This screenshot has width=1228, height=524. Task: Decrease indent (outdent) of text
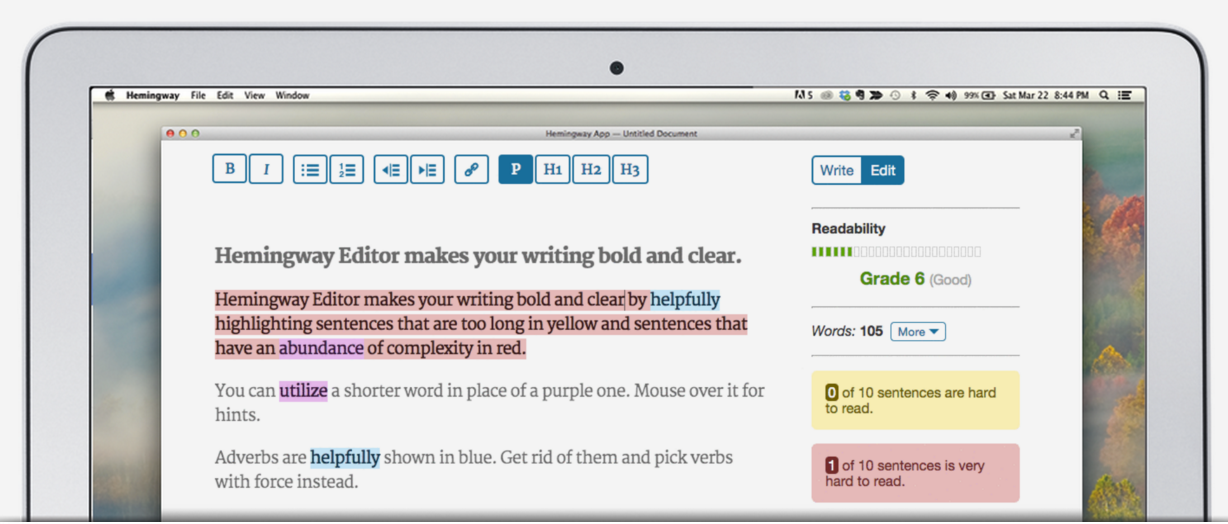pyautogui.click(x=391, y=169)
